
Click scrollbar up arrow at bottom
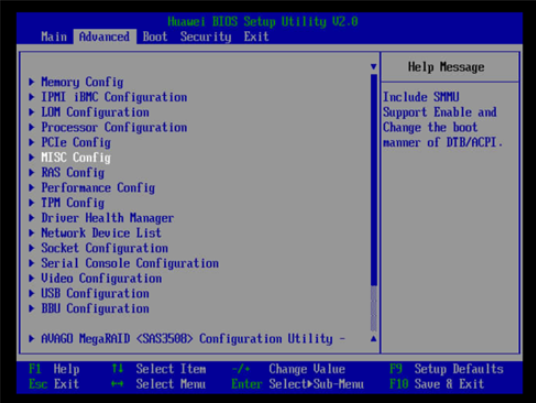coord(374,339)
